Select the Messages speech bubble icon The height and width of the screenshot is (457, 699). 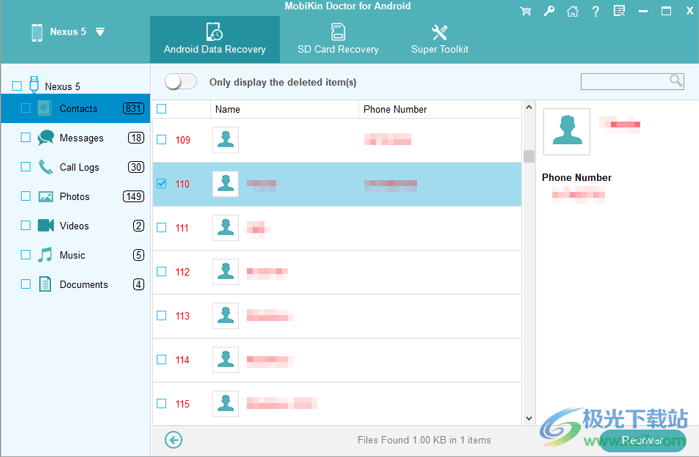45,138
